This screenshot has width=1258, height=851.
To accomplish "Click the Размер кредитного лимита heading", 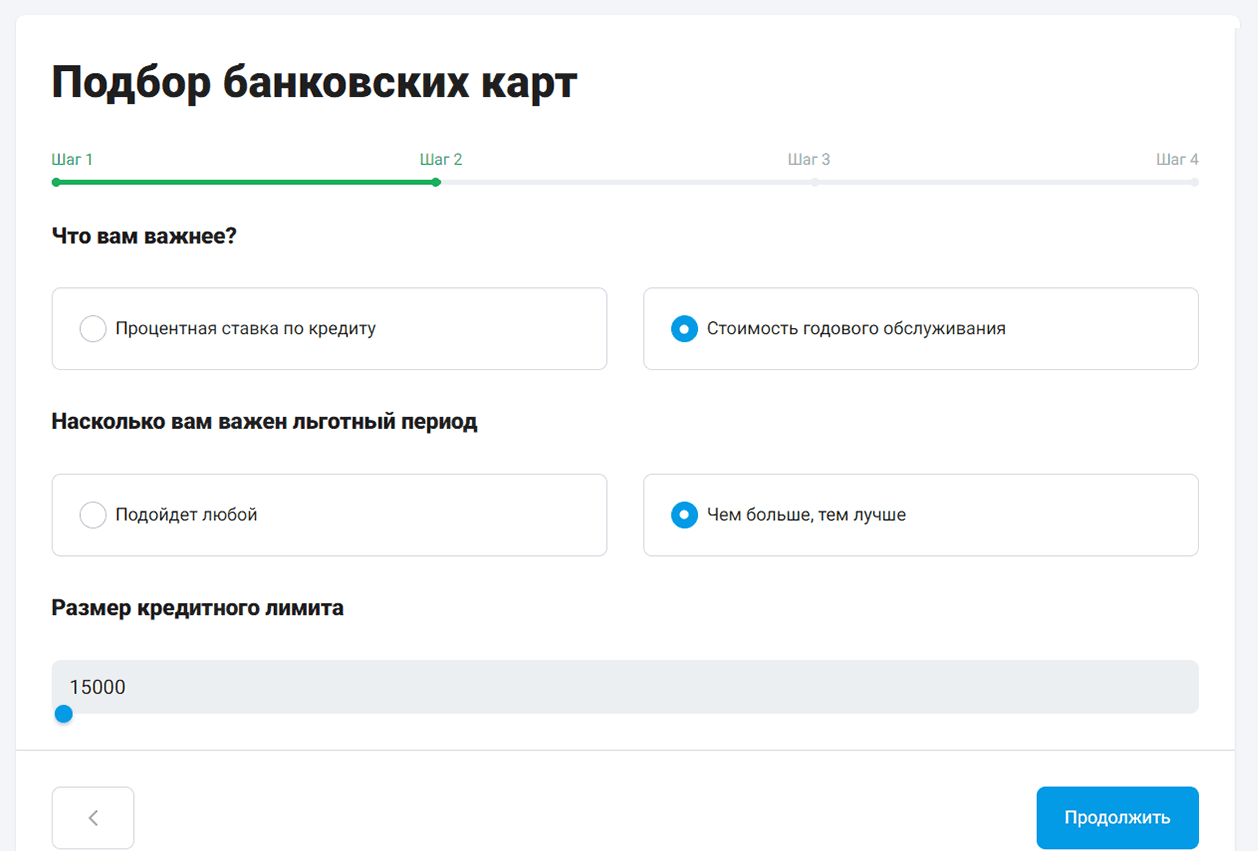I will (x=197, y=608).
